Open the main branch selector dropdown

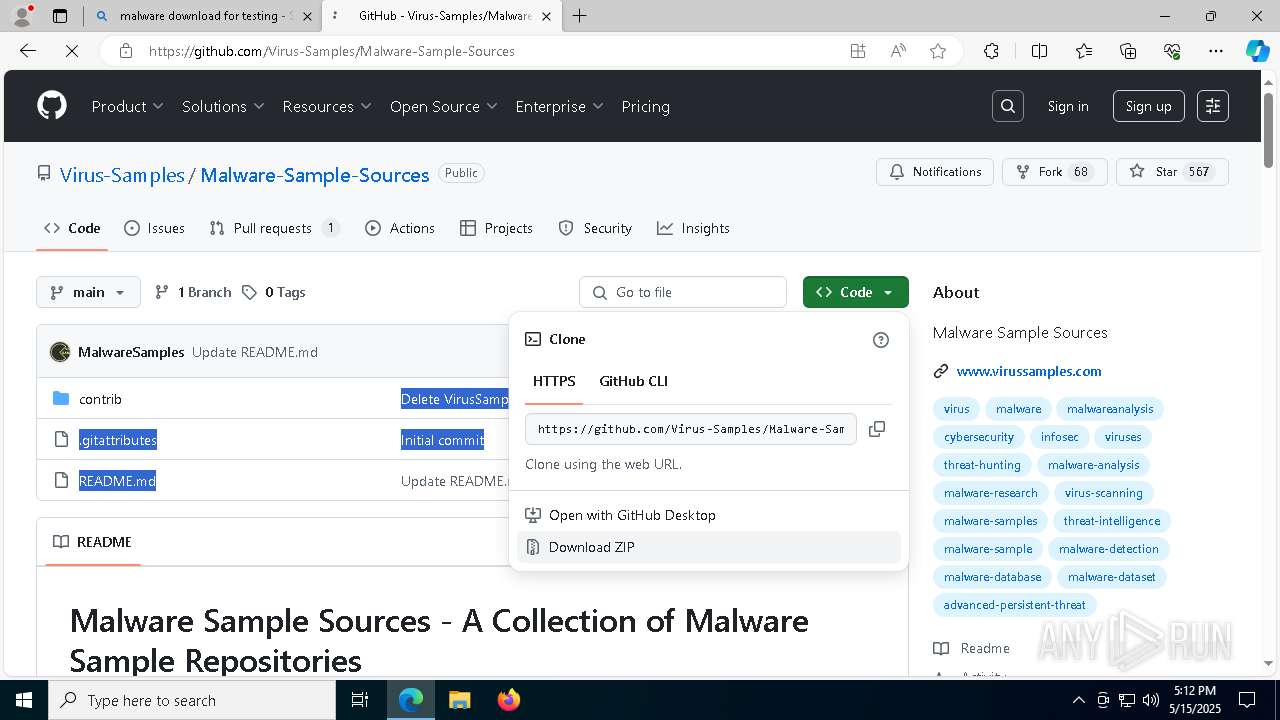pyautogui.click(x=88, y=292)
